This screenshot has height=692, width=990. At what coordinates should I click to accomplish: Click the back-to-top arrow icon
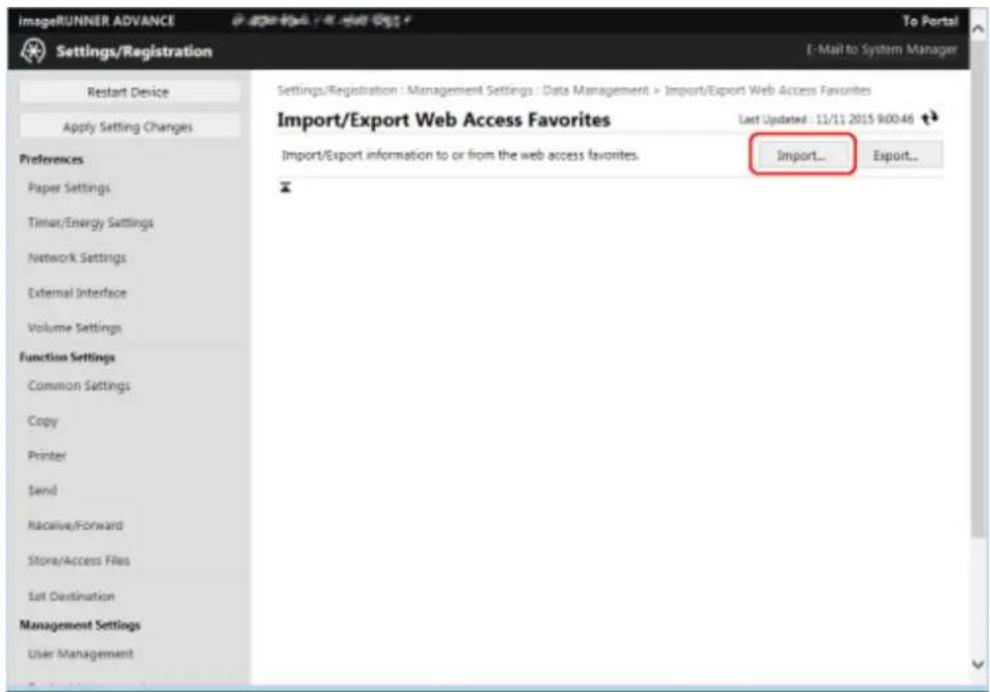tap(285, 187)
